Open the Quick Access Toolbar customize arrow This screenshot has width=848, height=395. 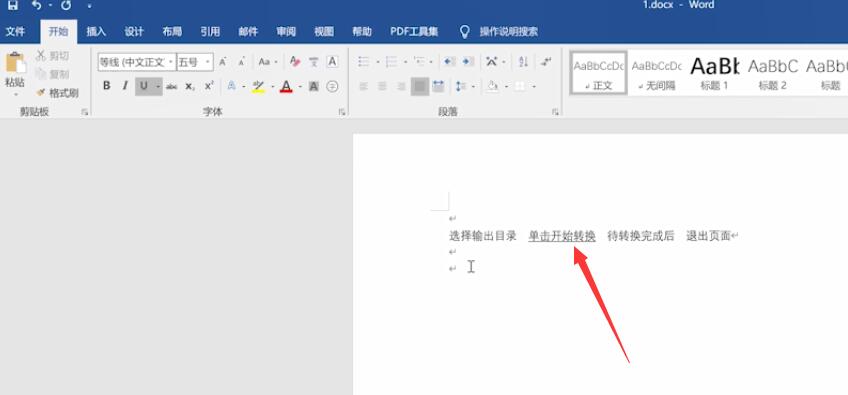point(89,6)
